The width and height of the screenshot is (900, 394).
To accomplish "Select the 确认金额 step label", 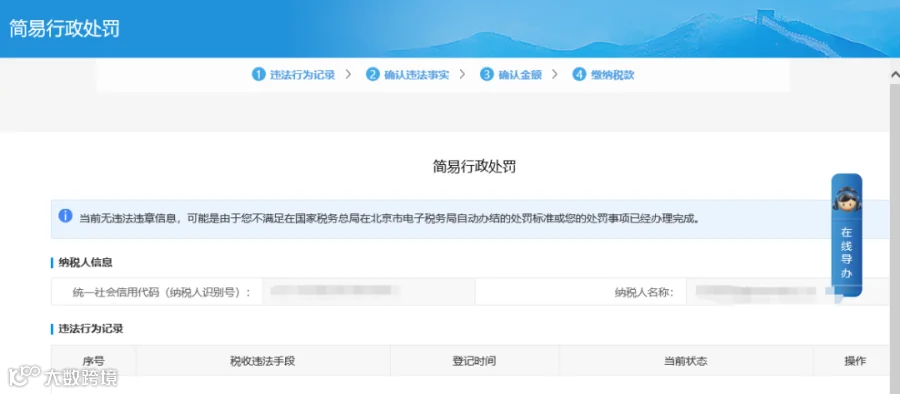I will (520, 75).
